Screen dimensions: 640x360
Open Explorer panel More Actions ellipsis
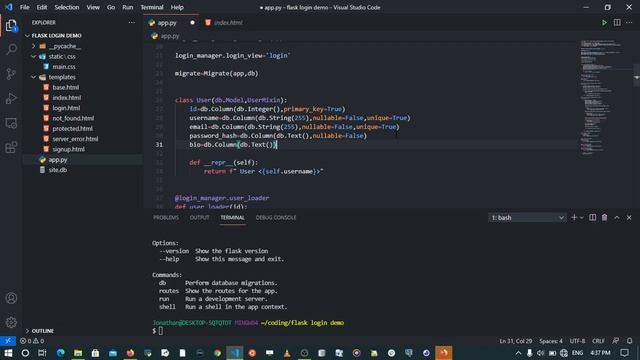click(131, 22)
